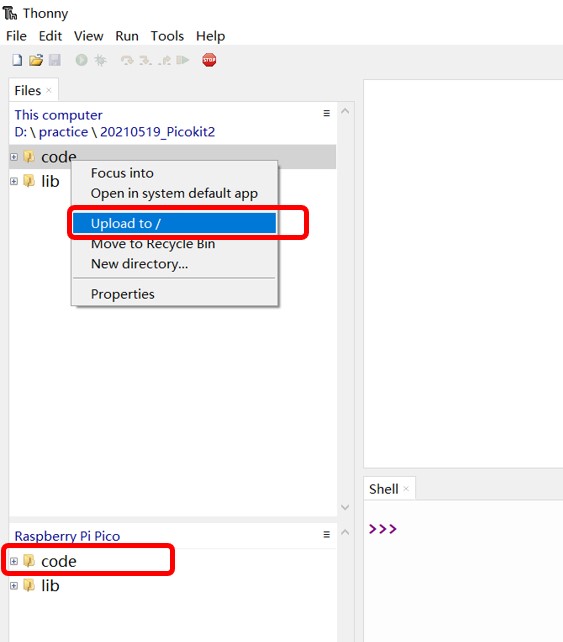Expand code folder on Raspberry Pi Pico
Image resolution: width=563 pixels, height=642 pixels.
pyautogui.click(x=14, y=561)
